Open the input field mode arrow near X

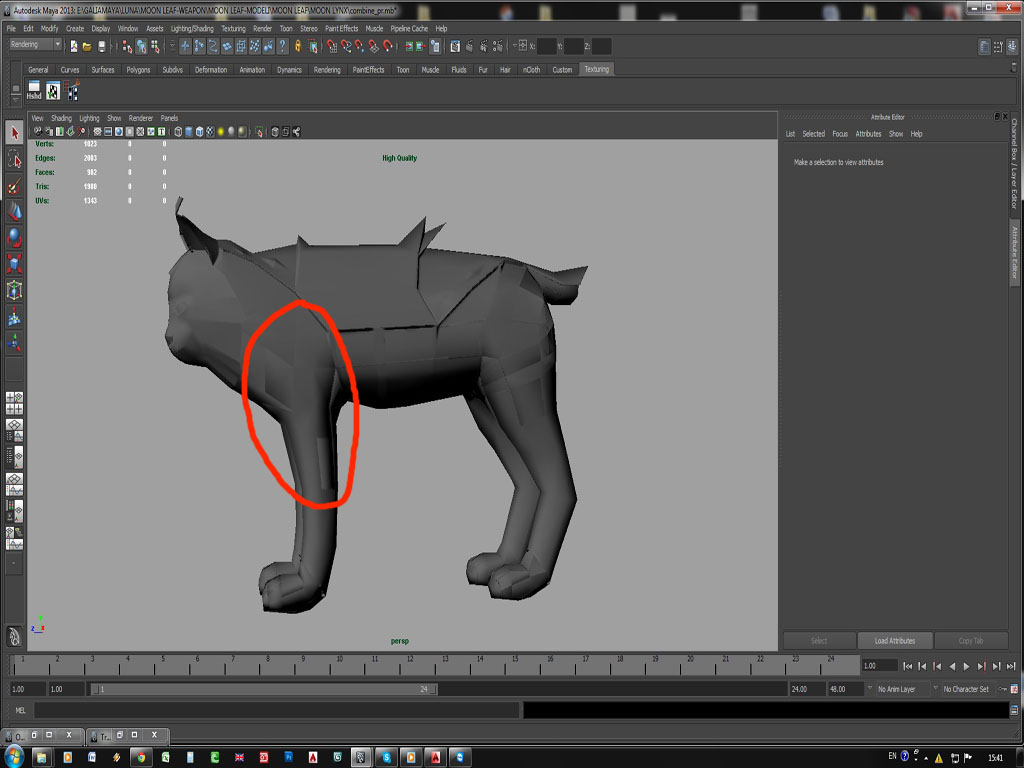click(x=514, y=46)
